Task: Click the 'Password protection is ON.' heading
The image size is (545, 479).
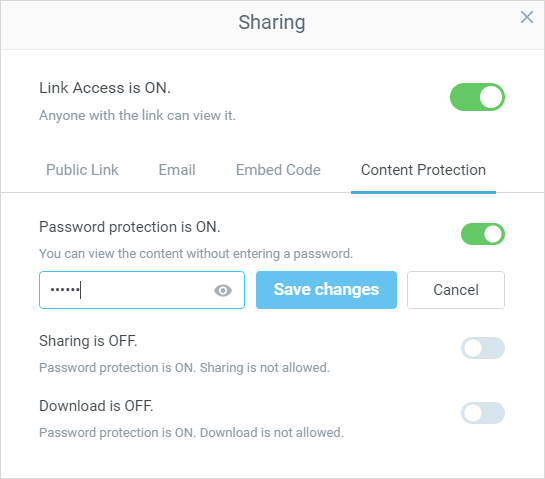Action: click(x=130, y=227)
